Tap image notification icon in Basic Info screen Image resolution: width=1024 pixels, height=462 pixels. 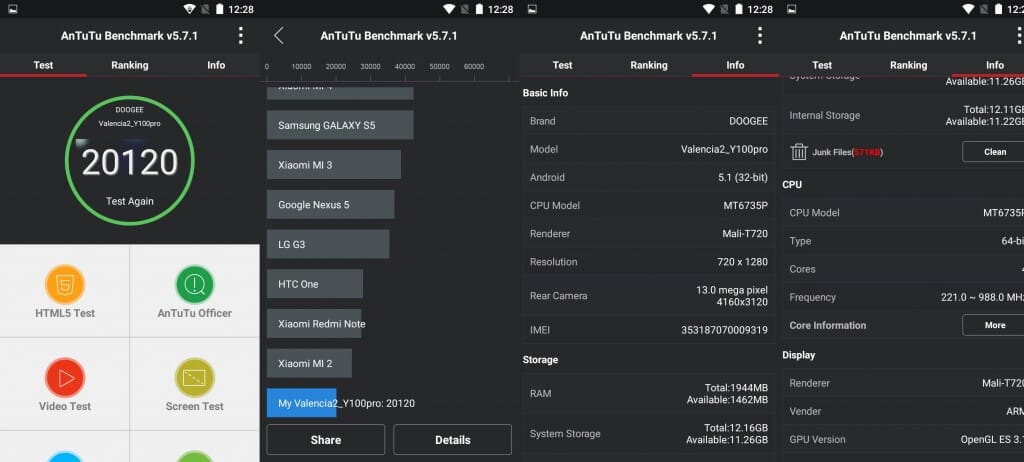[532, 9]
